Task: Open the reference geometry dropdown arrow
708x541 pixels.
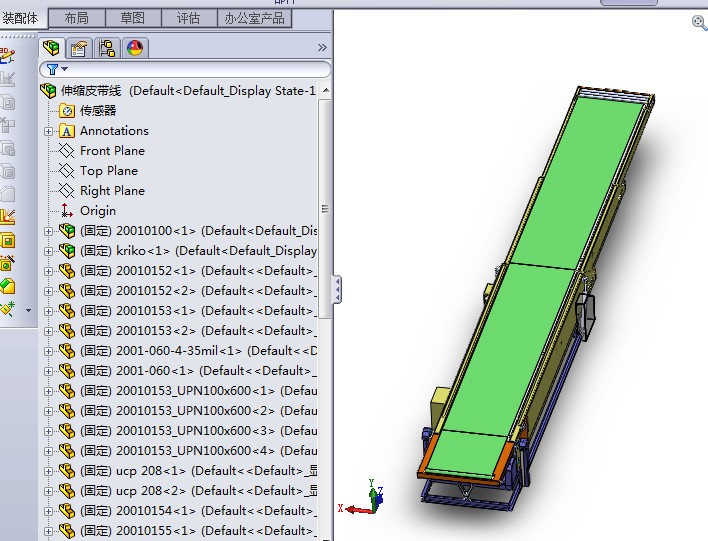Action: tap(28, 310)
